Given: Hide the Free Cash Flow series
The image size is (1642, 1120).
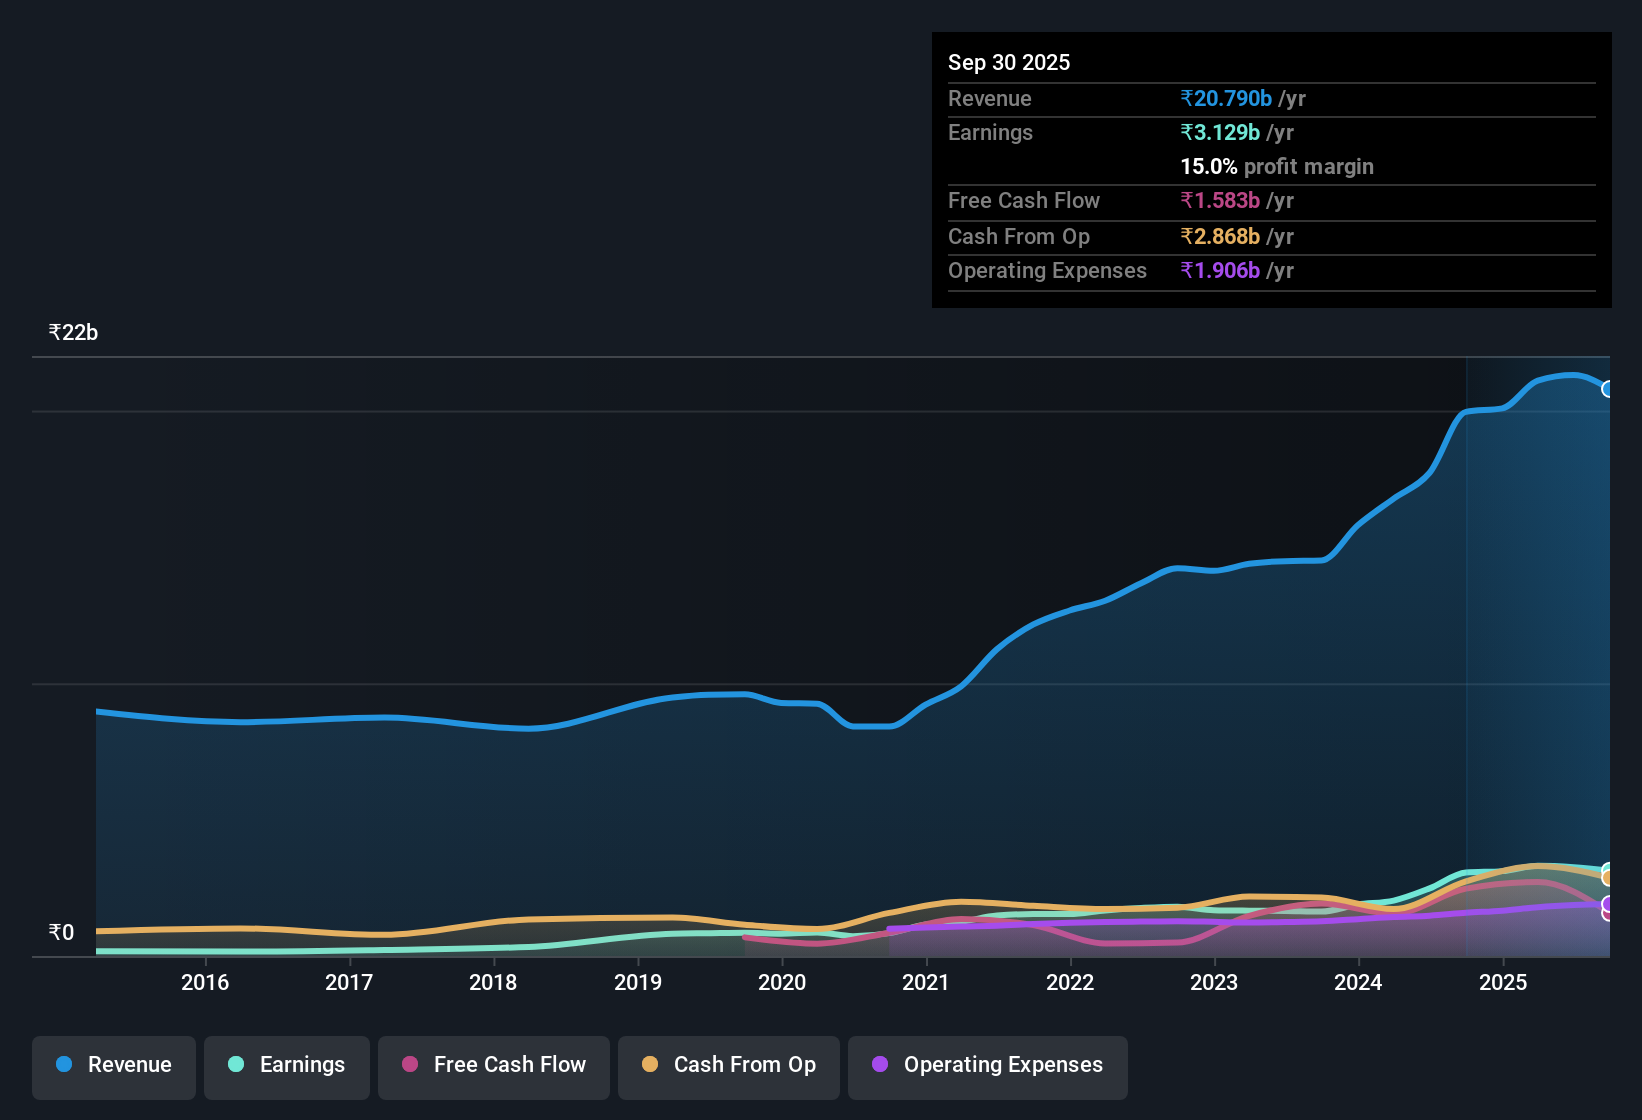Looking at the screenshot, I should pyautogui.click(x=493, y=1065).
